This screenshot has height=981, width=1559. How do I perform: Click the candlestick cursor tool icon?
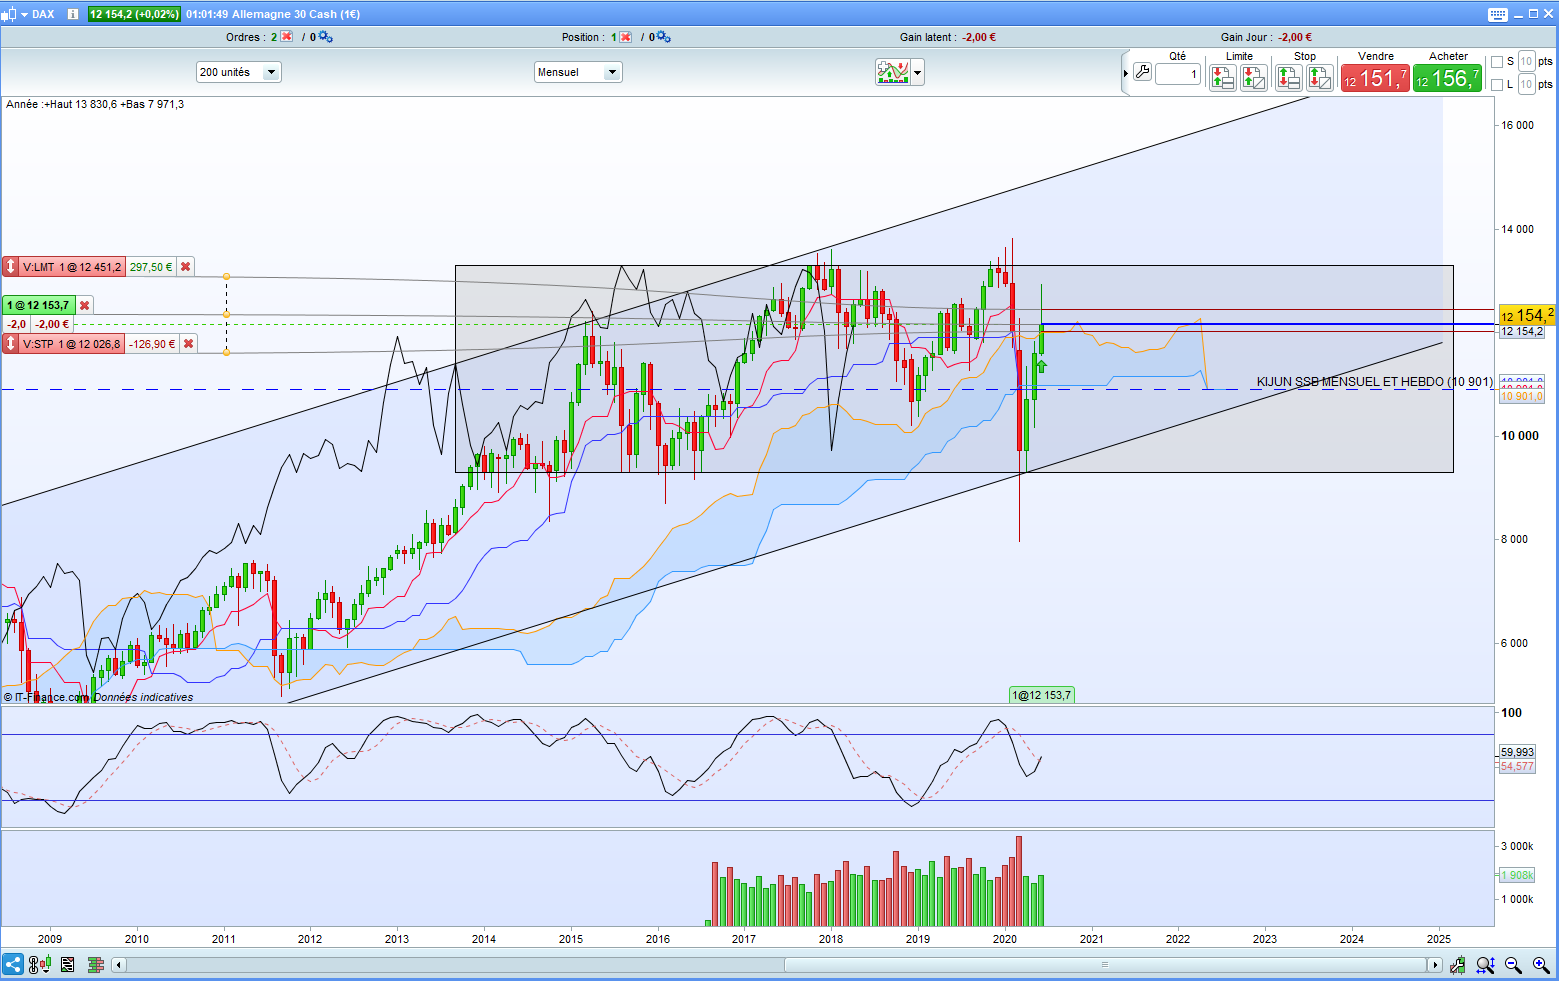pos(1458,965)
